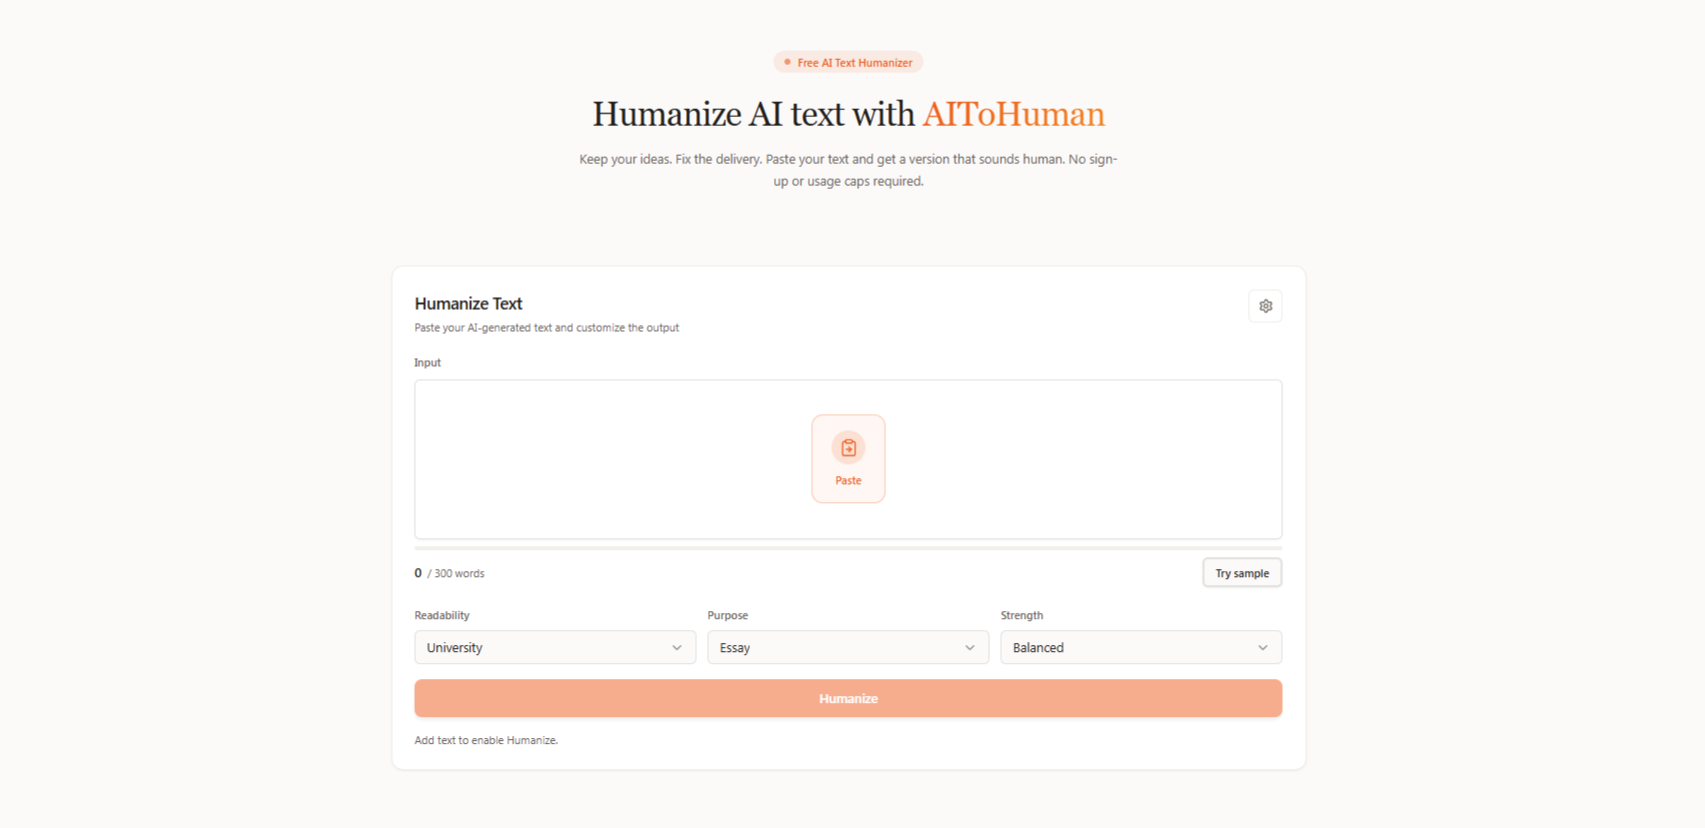The image size is (1705, 828).
Task: Click the word-limit progress bar under the input
Action: [x=848, y=548]
